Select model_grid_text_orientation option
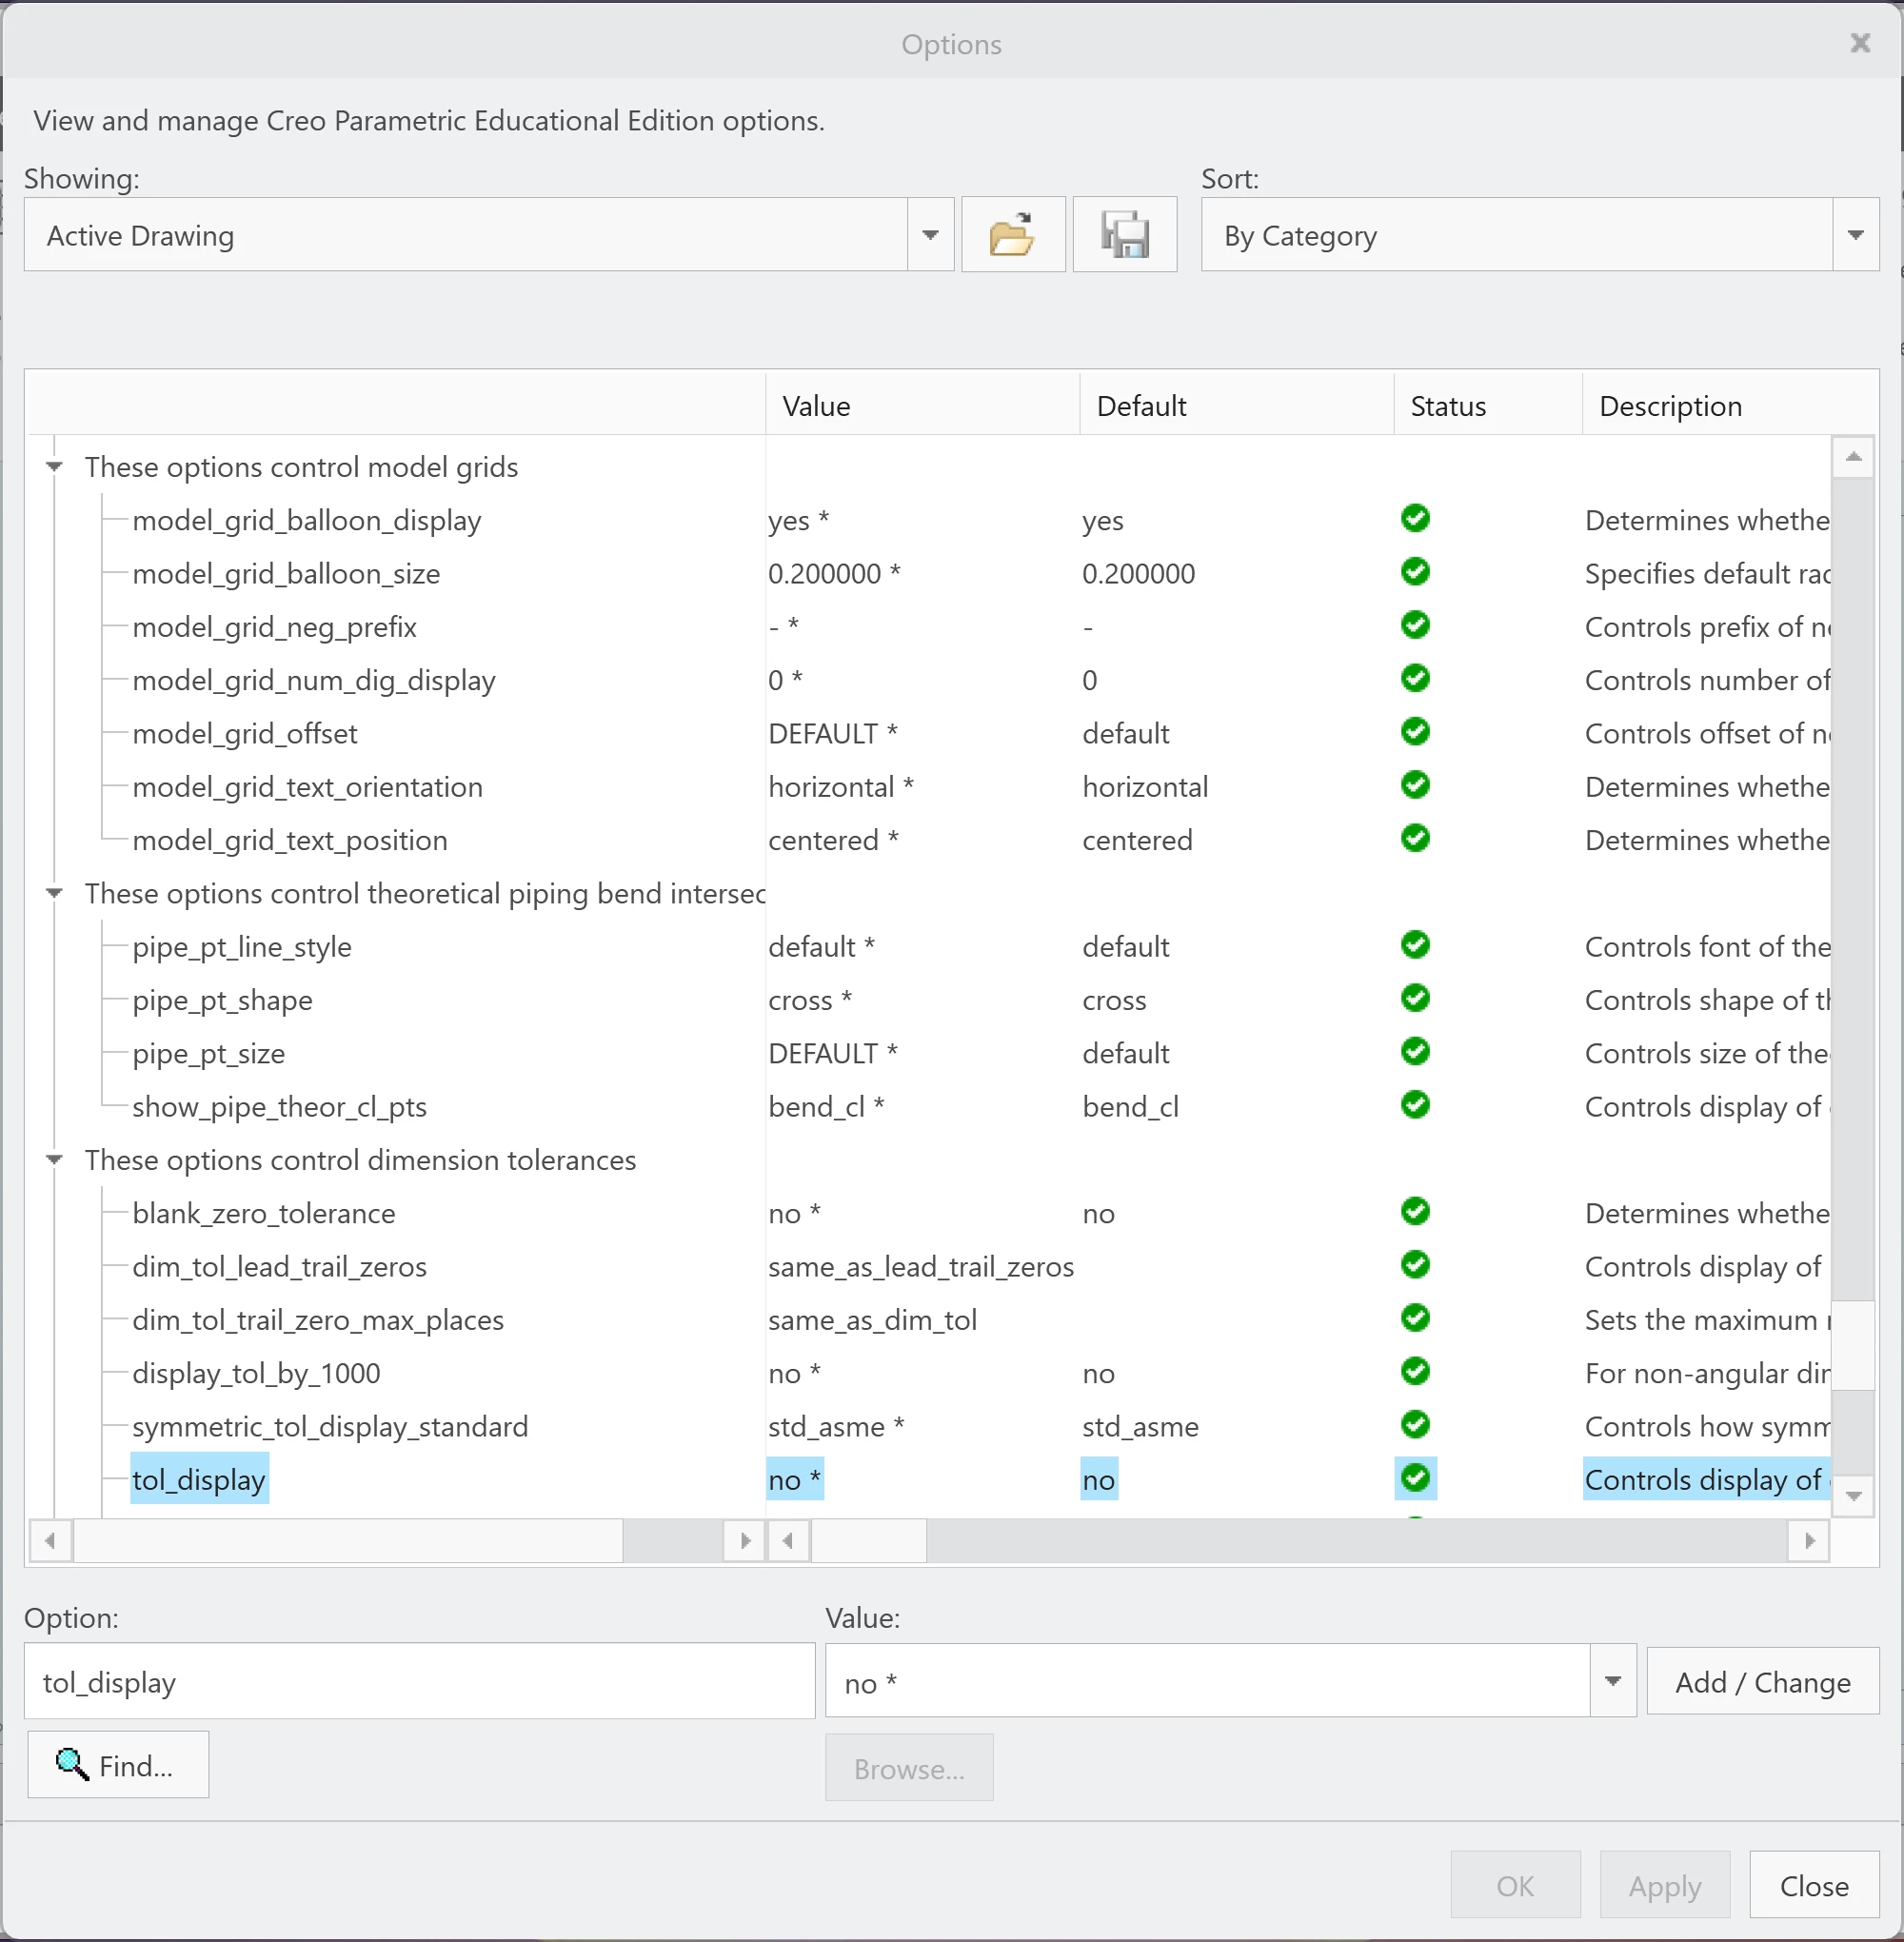 [x=308, y=787]
